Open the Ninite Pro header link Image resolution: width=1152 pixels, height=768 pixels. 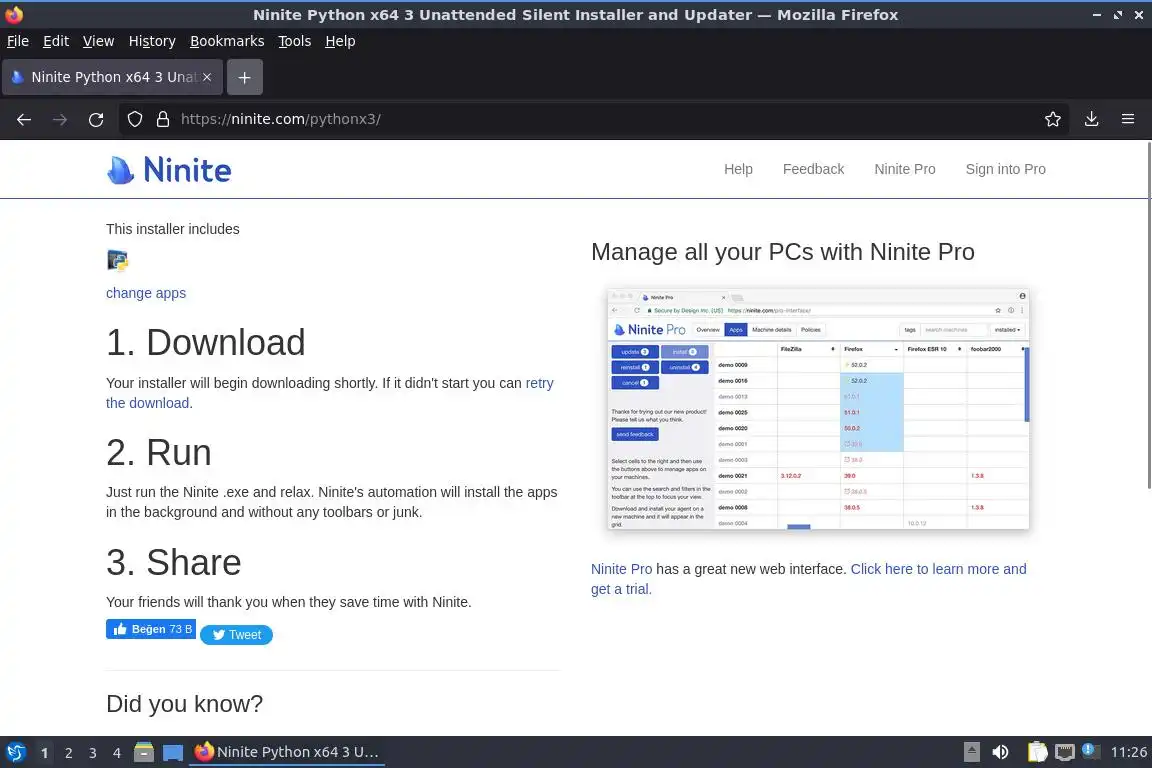pyautogui.click(x=904, y=169)
